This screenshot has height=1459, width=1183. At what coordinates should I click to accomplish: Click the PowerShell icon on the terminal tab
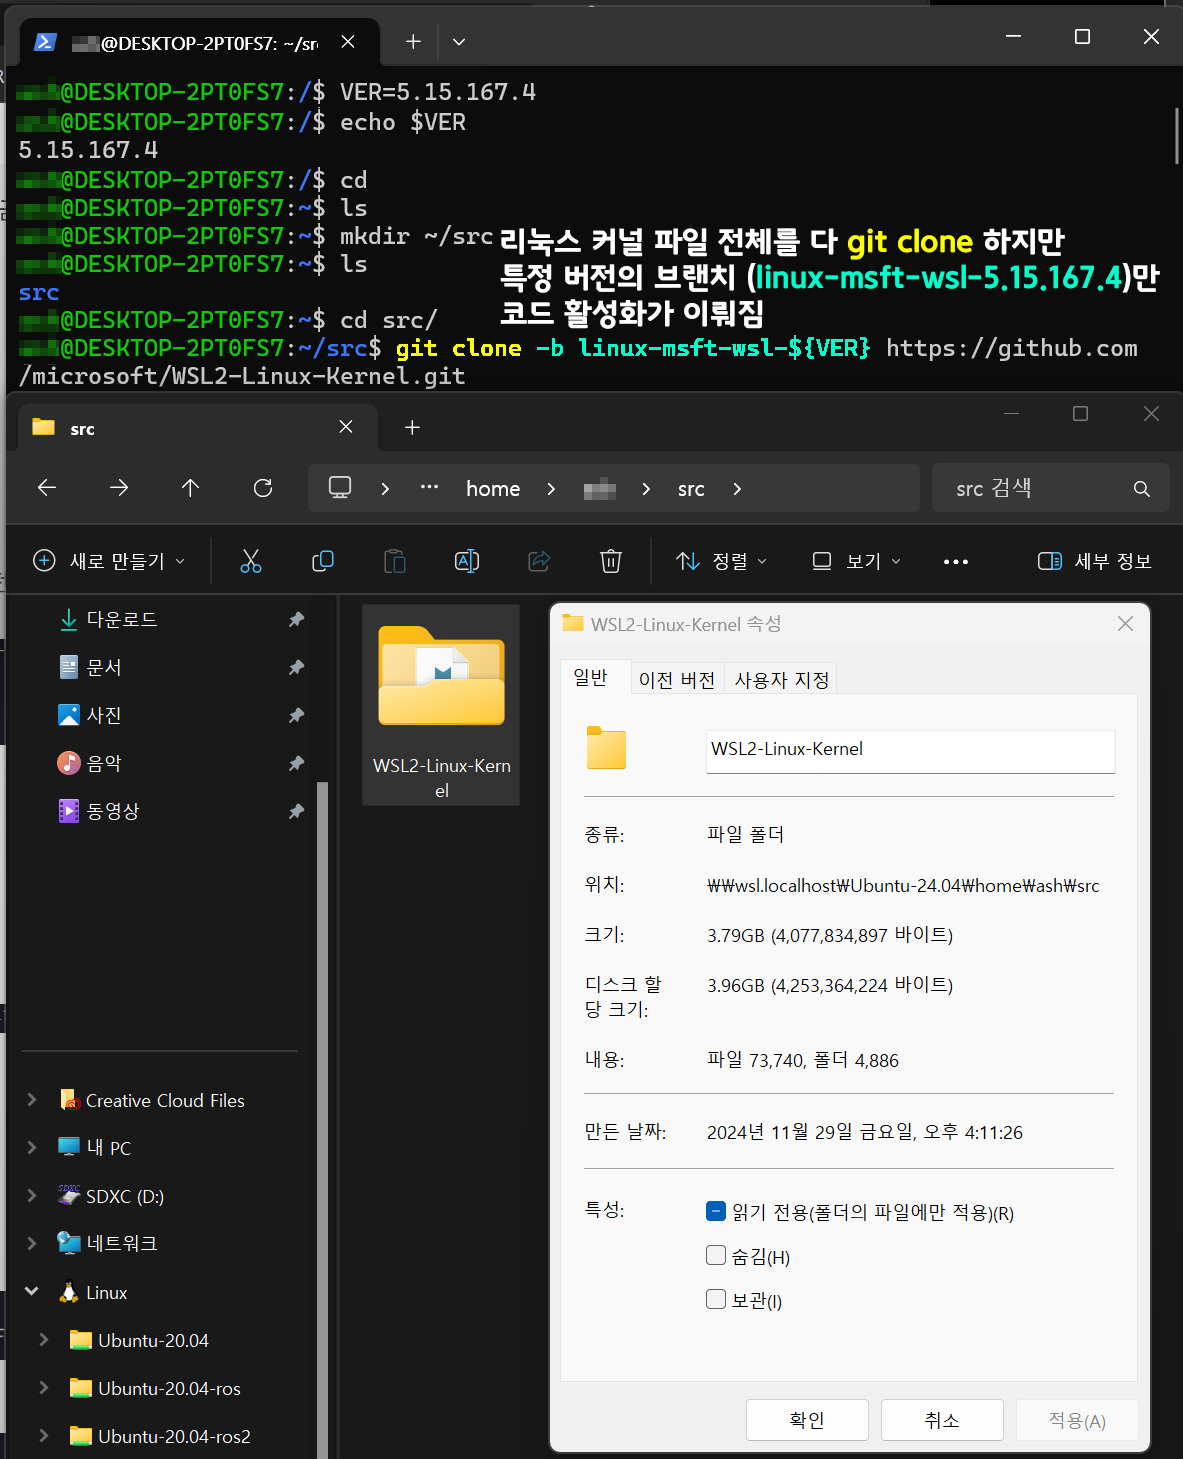pos(45,42)
